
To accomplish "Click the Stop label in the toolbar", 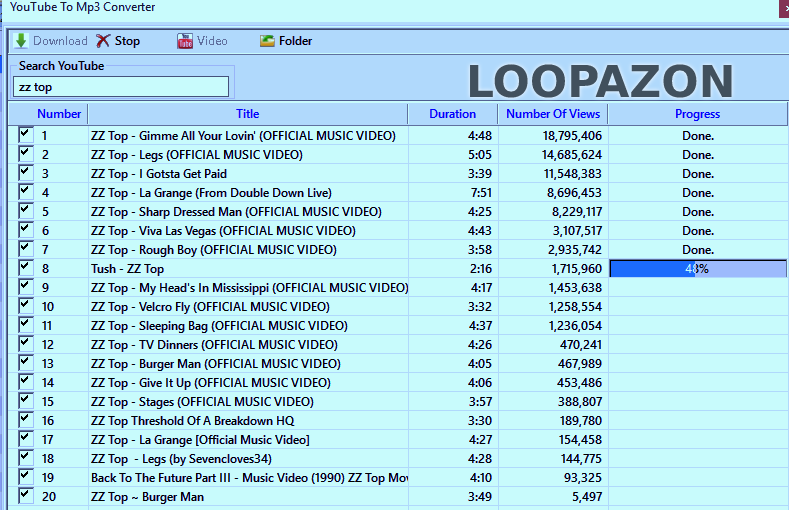I will click(x=127, y=41).
